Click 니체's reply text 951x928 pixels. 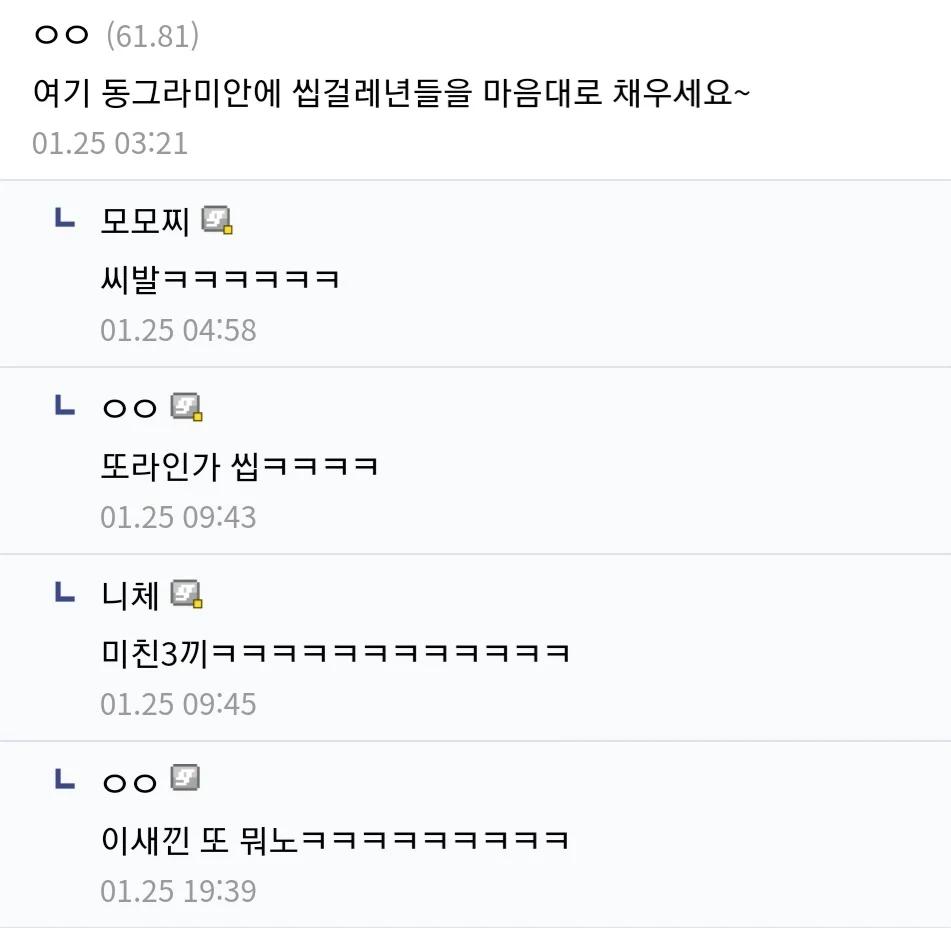click(335, 653)
